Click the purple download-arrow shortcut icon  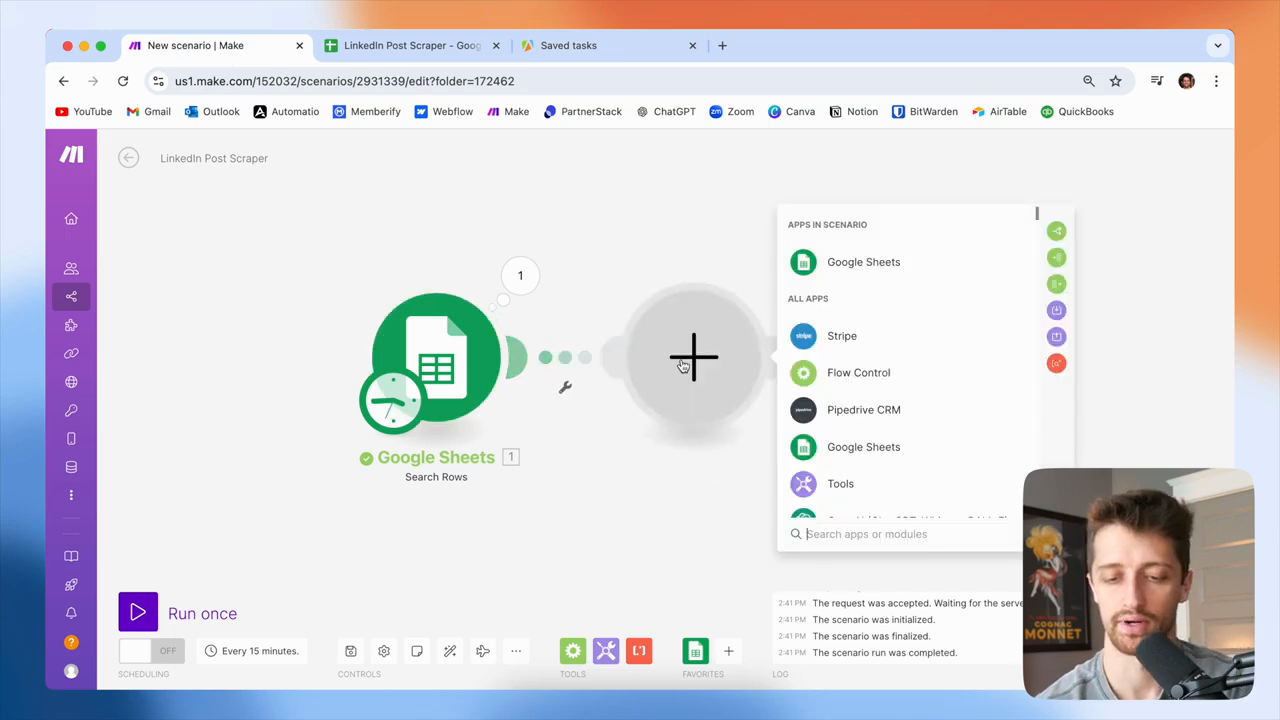click(1057, 310)
